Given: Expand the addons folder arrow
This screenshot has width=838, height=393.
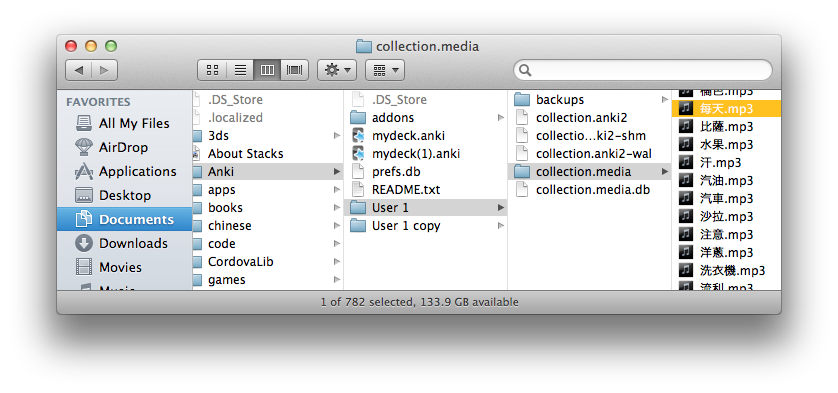Looking at the screenshot, I should coord(501,118).
